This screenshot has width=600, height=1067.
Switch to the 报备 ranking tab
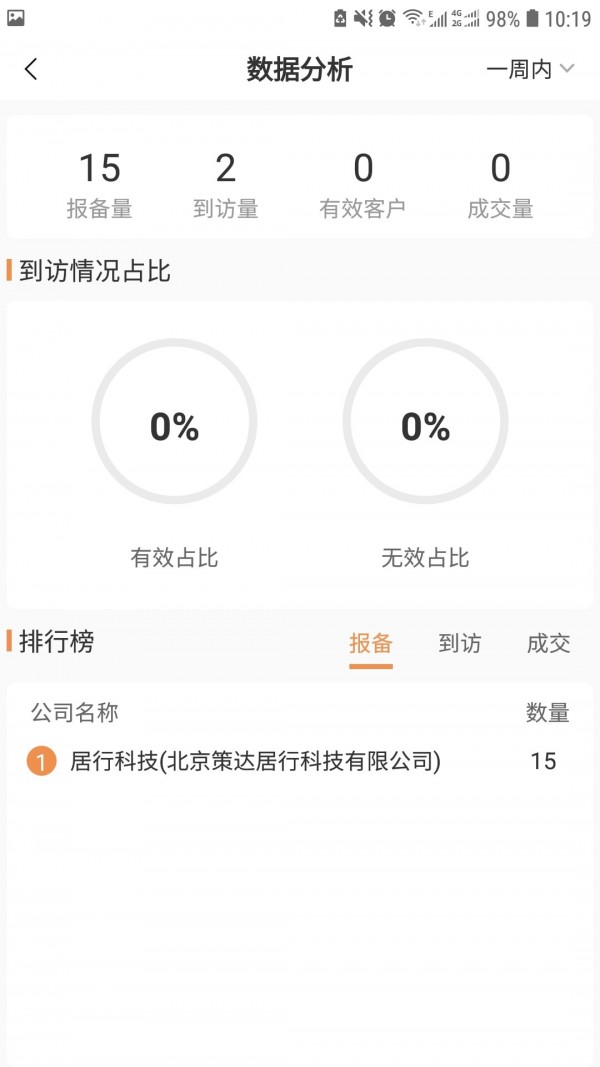point(371,644)
